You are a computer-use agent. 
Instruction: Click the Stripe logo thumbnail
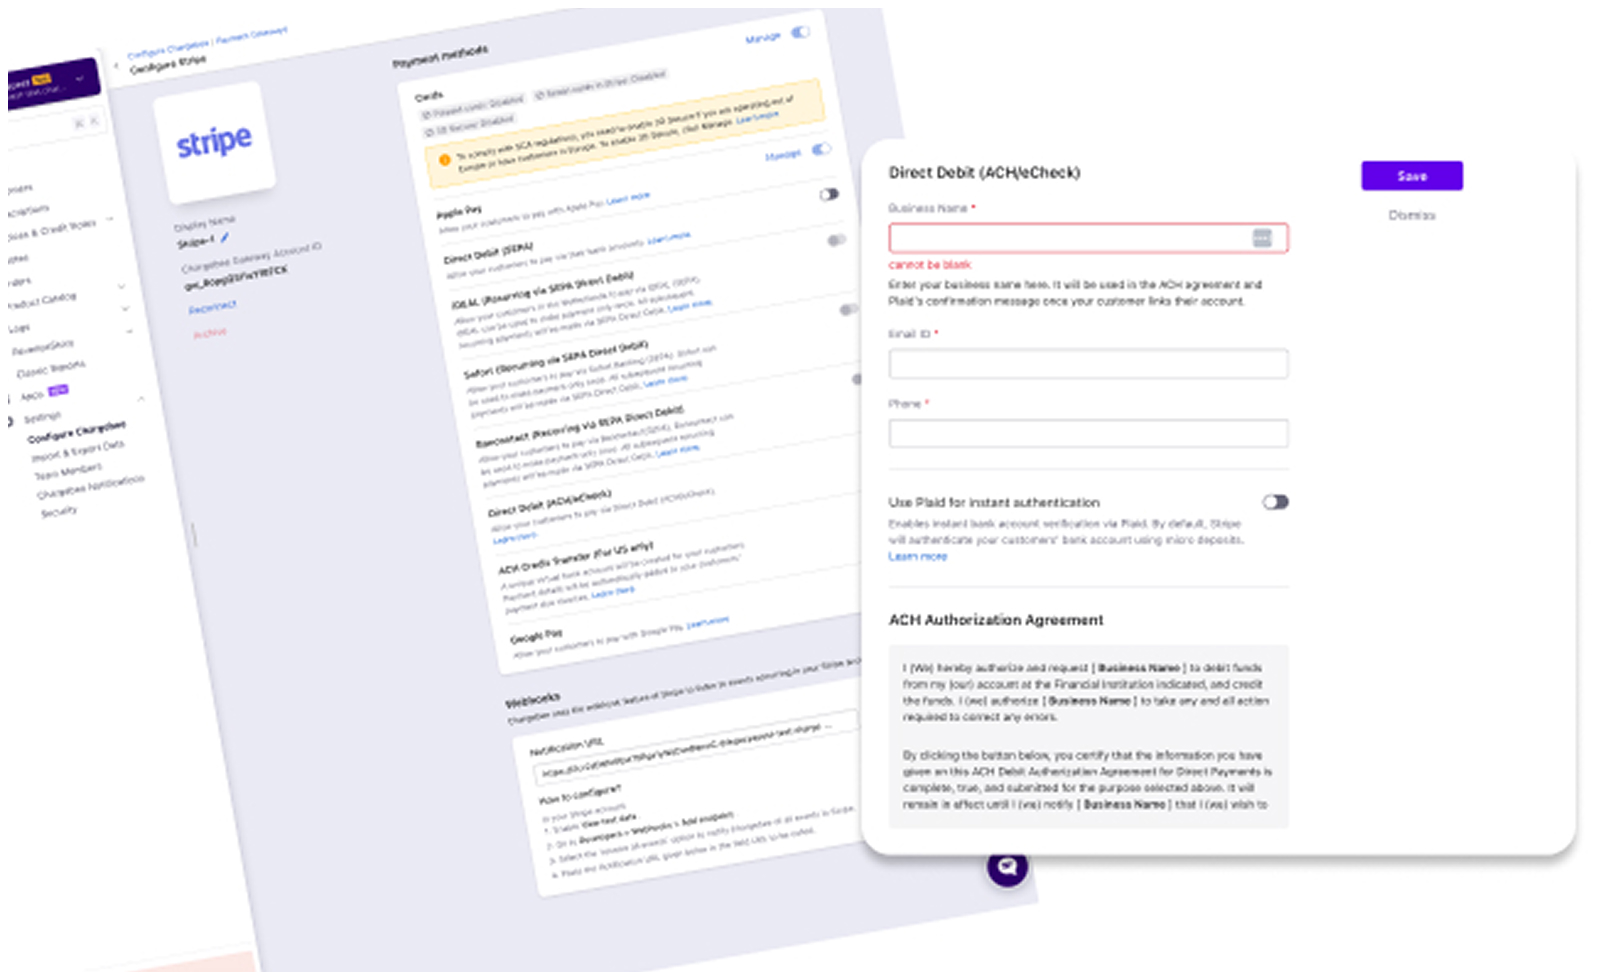216,140
